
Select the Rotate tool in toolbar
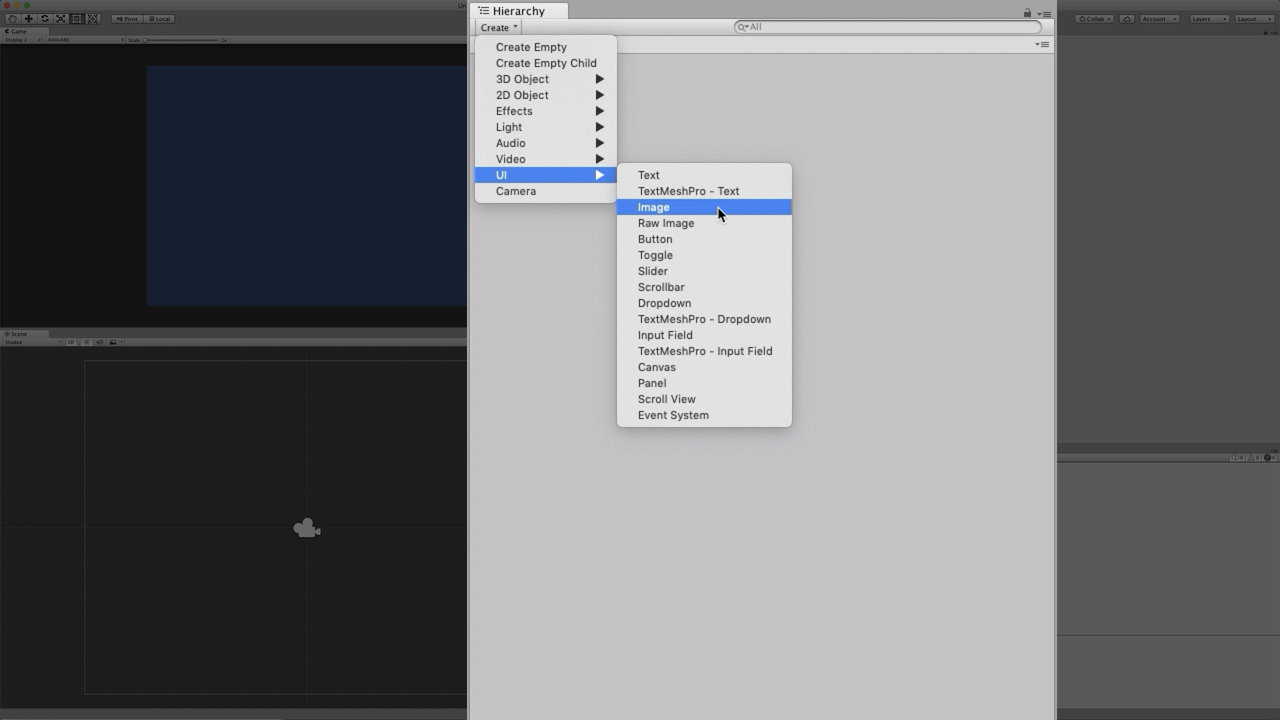44,19
